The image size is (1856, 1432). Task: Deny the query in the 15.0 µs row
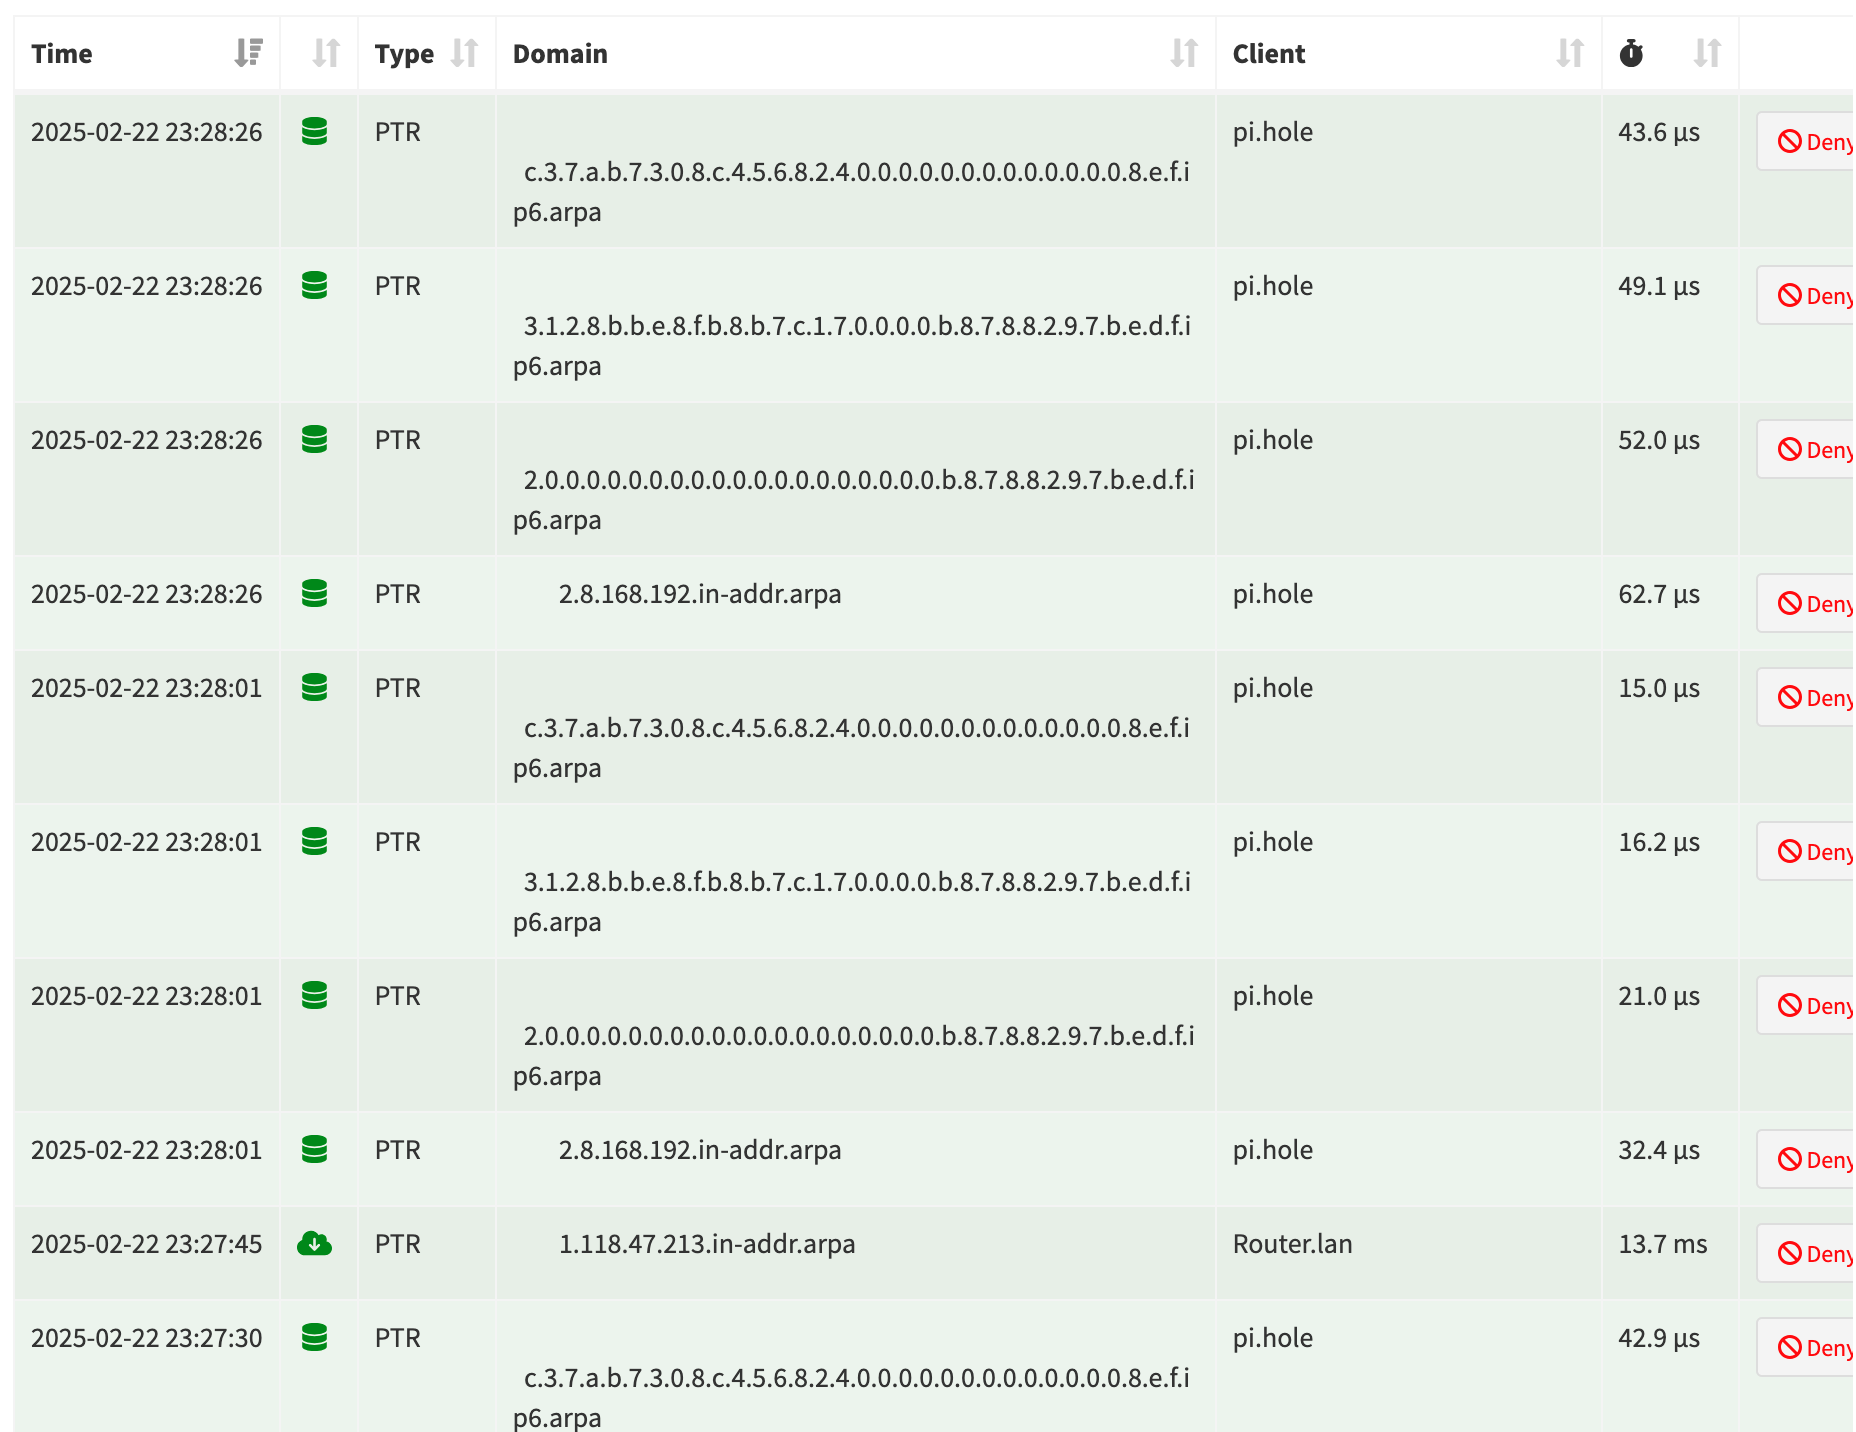[1806, 698]
